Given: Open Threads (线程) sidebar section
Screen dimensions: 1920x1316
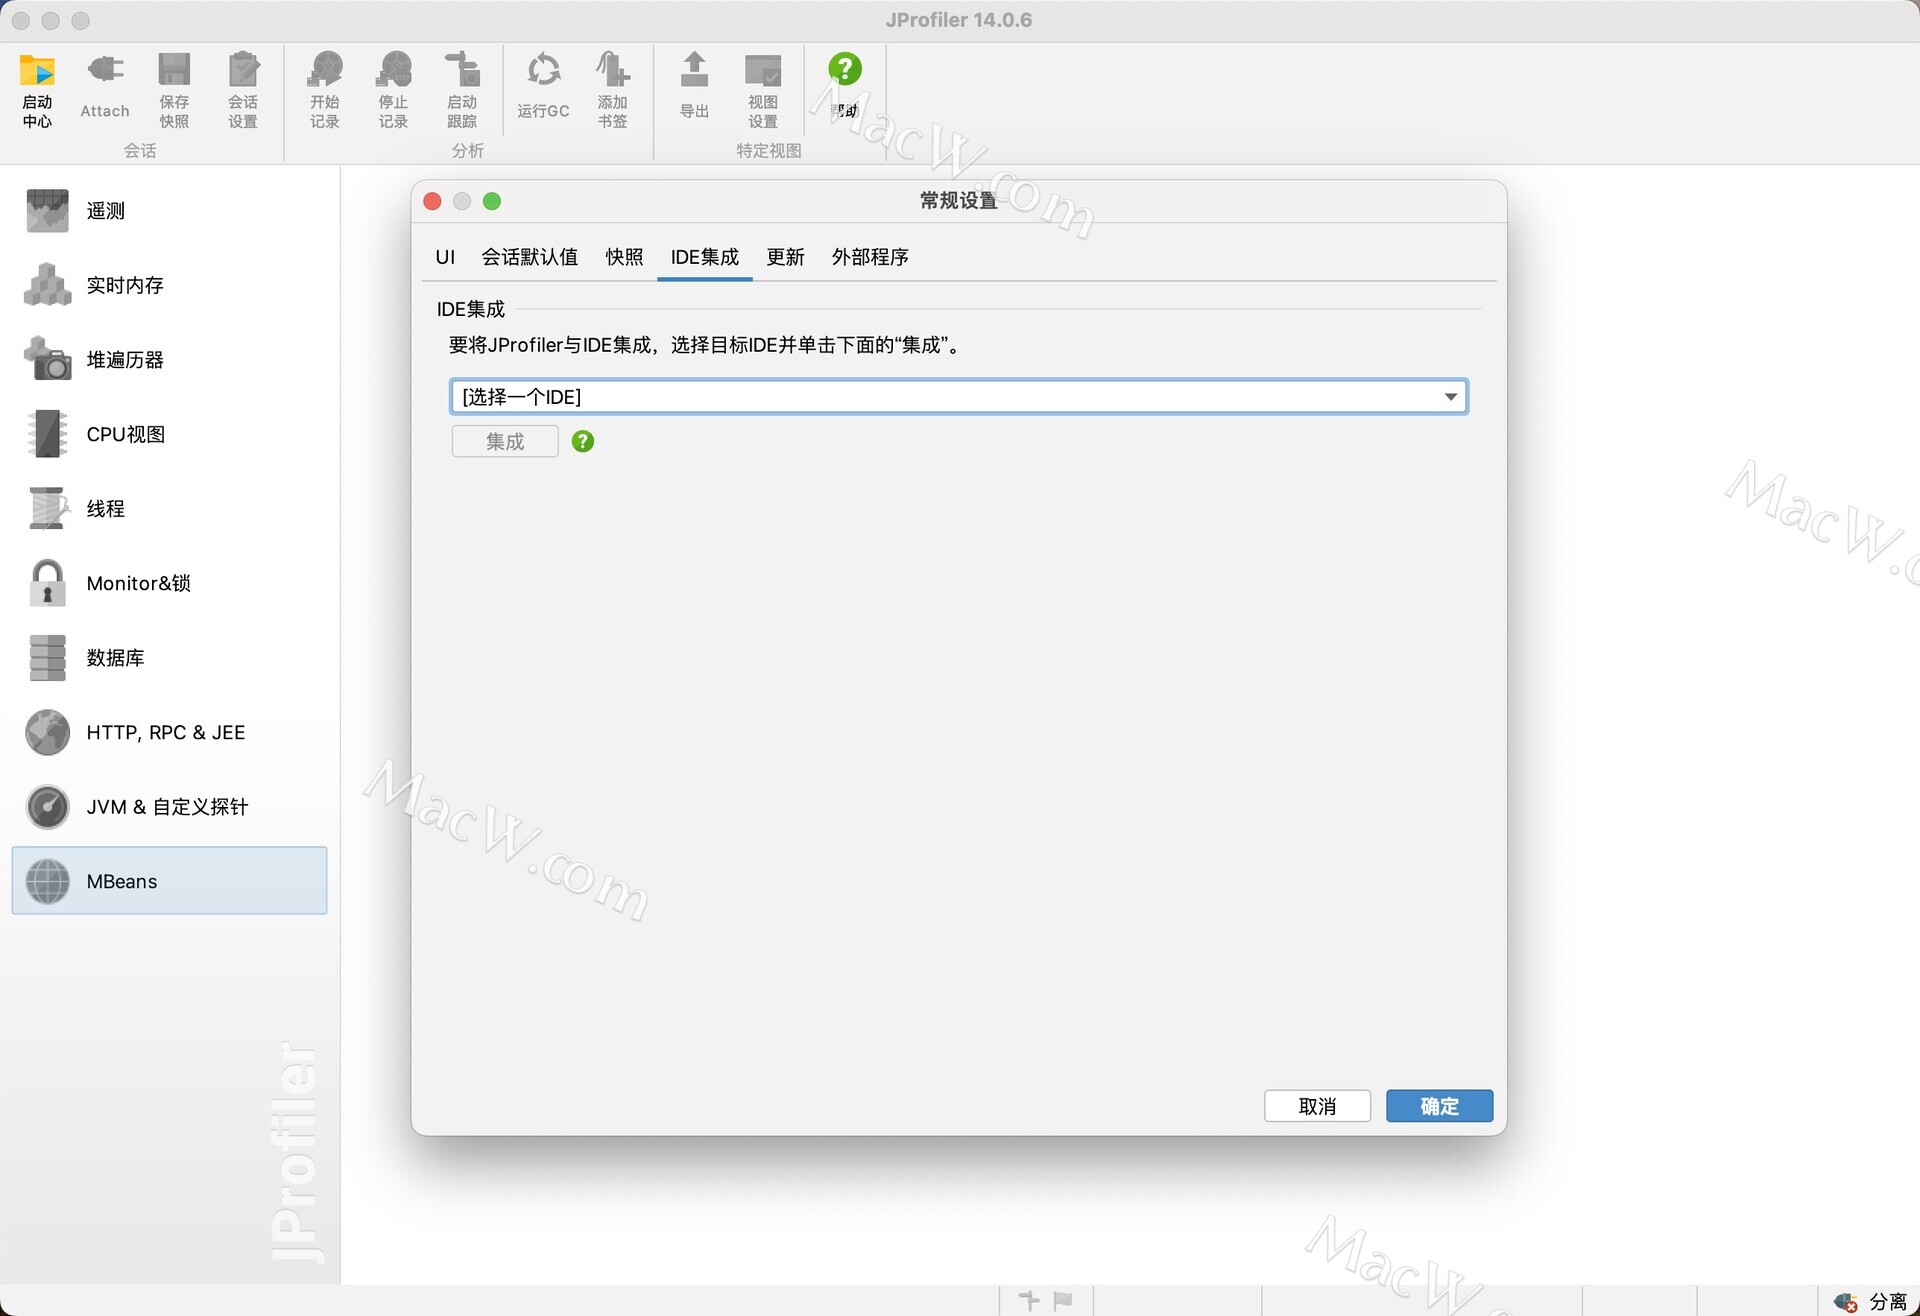Looking at the screenshot, I should [169, 509].
